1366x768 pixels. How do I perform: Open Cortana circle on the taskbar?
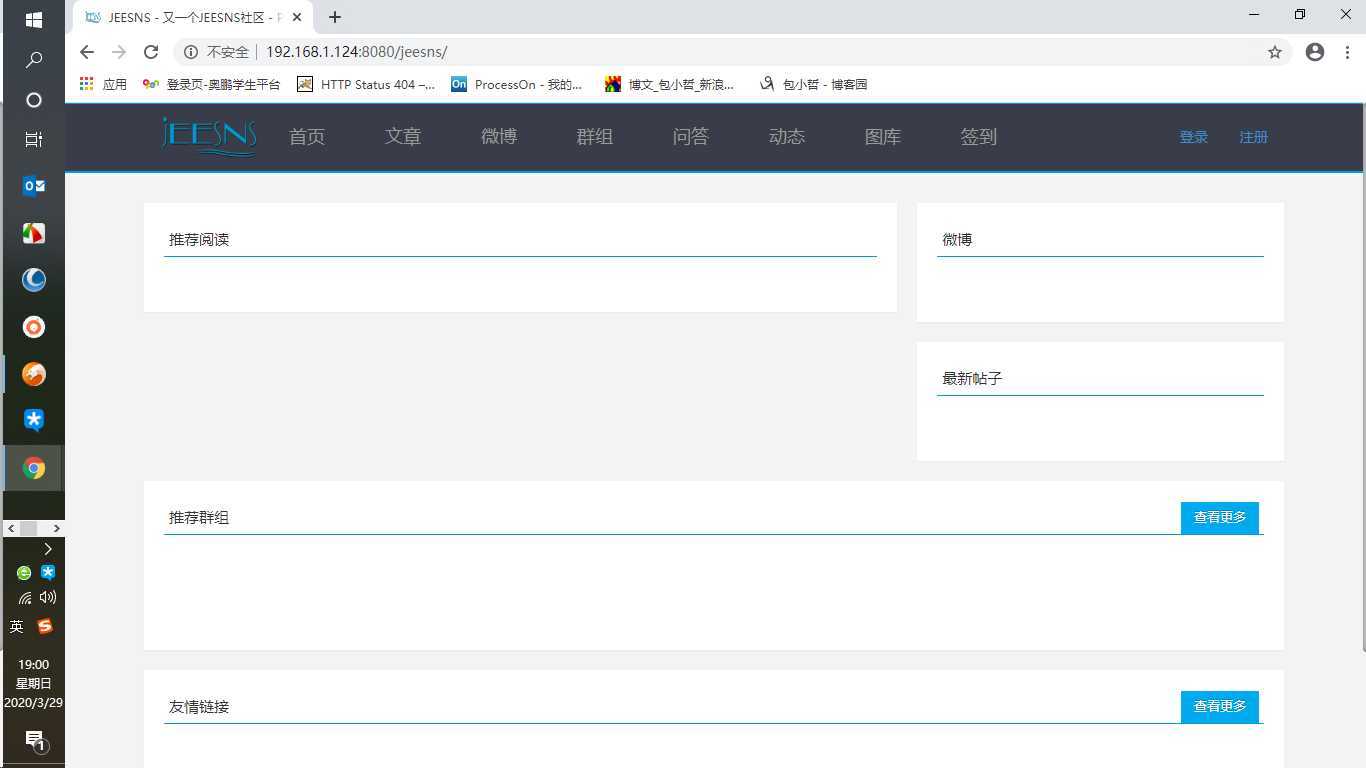[x=33, y=100]
